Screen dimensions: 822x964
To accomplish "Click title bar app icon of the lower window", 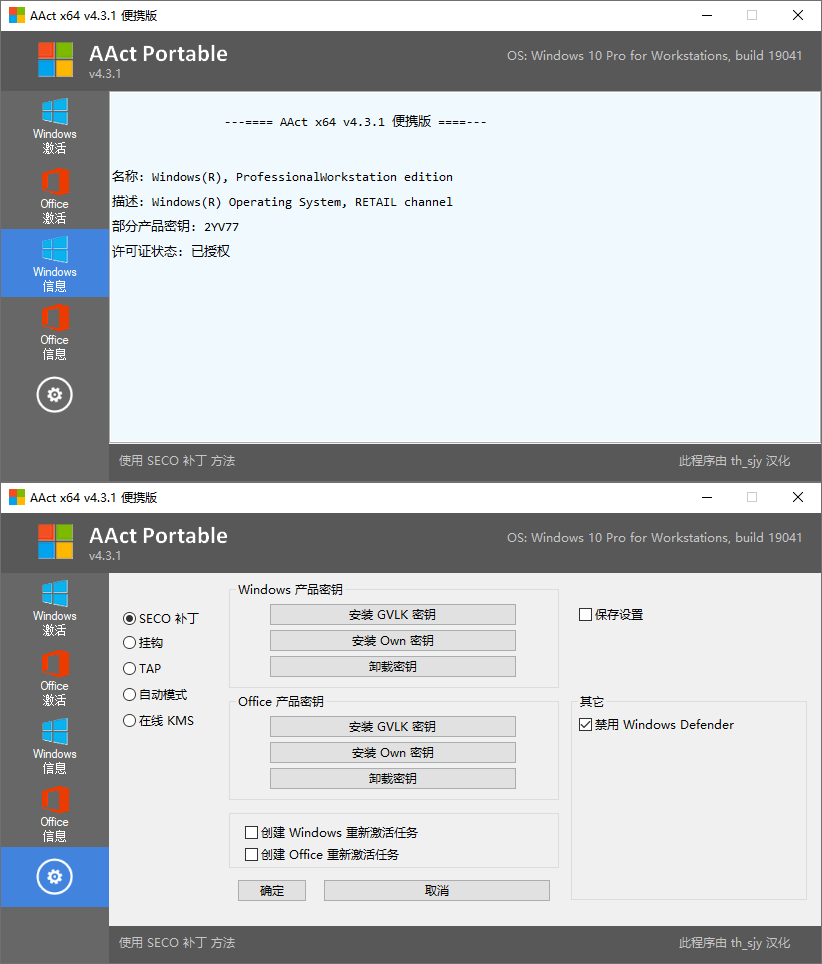I will pyautogui.click(x=17, y=497).
